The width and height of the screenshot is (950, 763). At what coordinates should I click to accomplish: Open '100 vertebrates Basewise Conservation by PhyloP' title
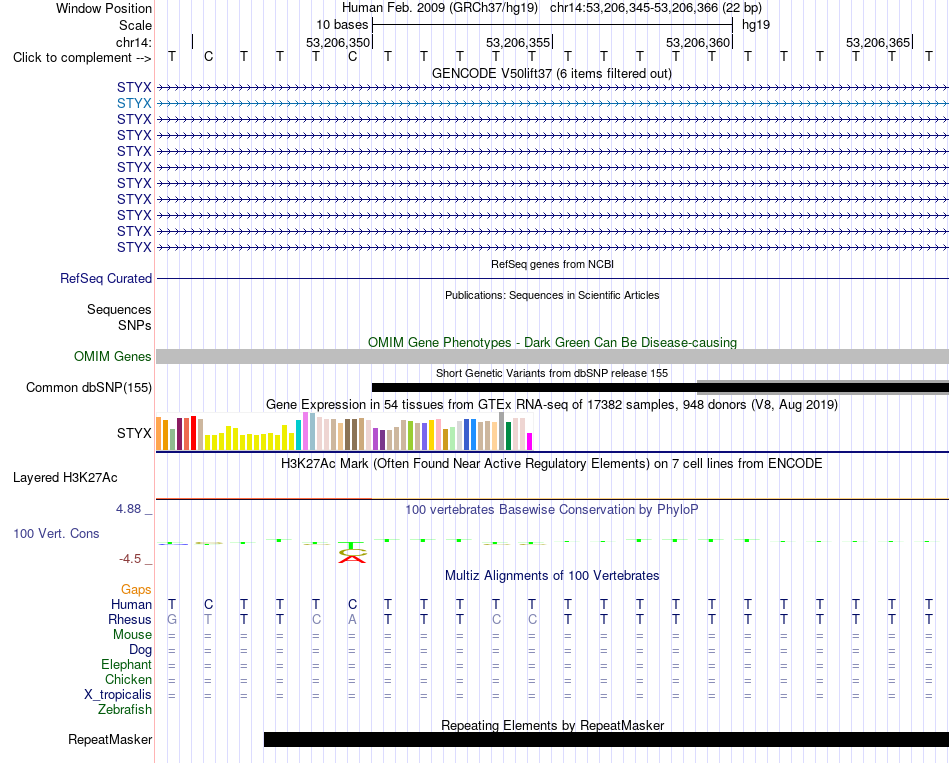coord(552,510)
